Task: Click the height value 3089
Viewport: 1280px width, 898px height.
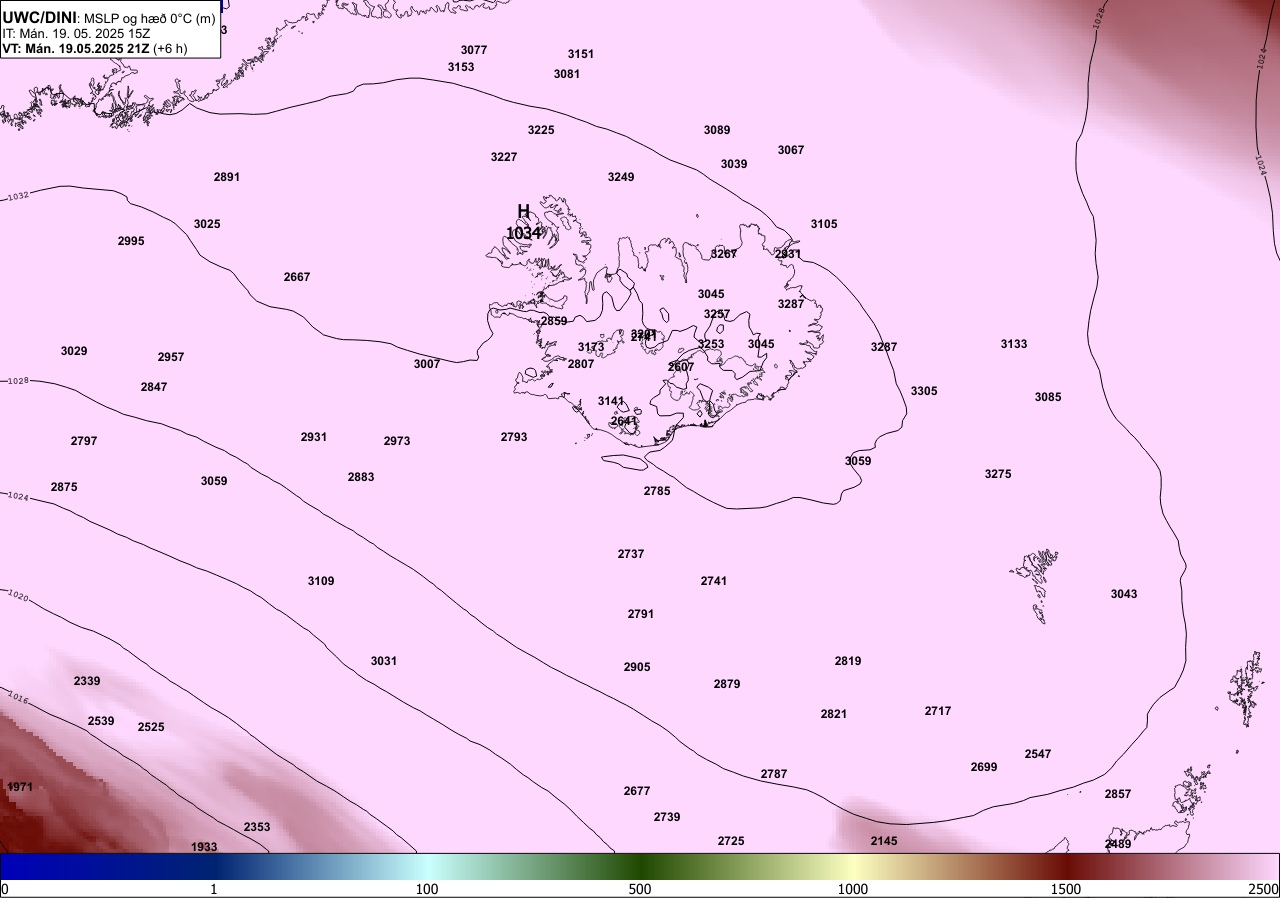Action: click(717, 130)
